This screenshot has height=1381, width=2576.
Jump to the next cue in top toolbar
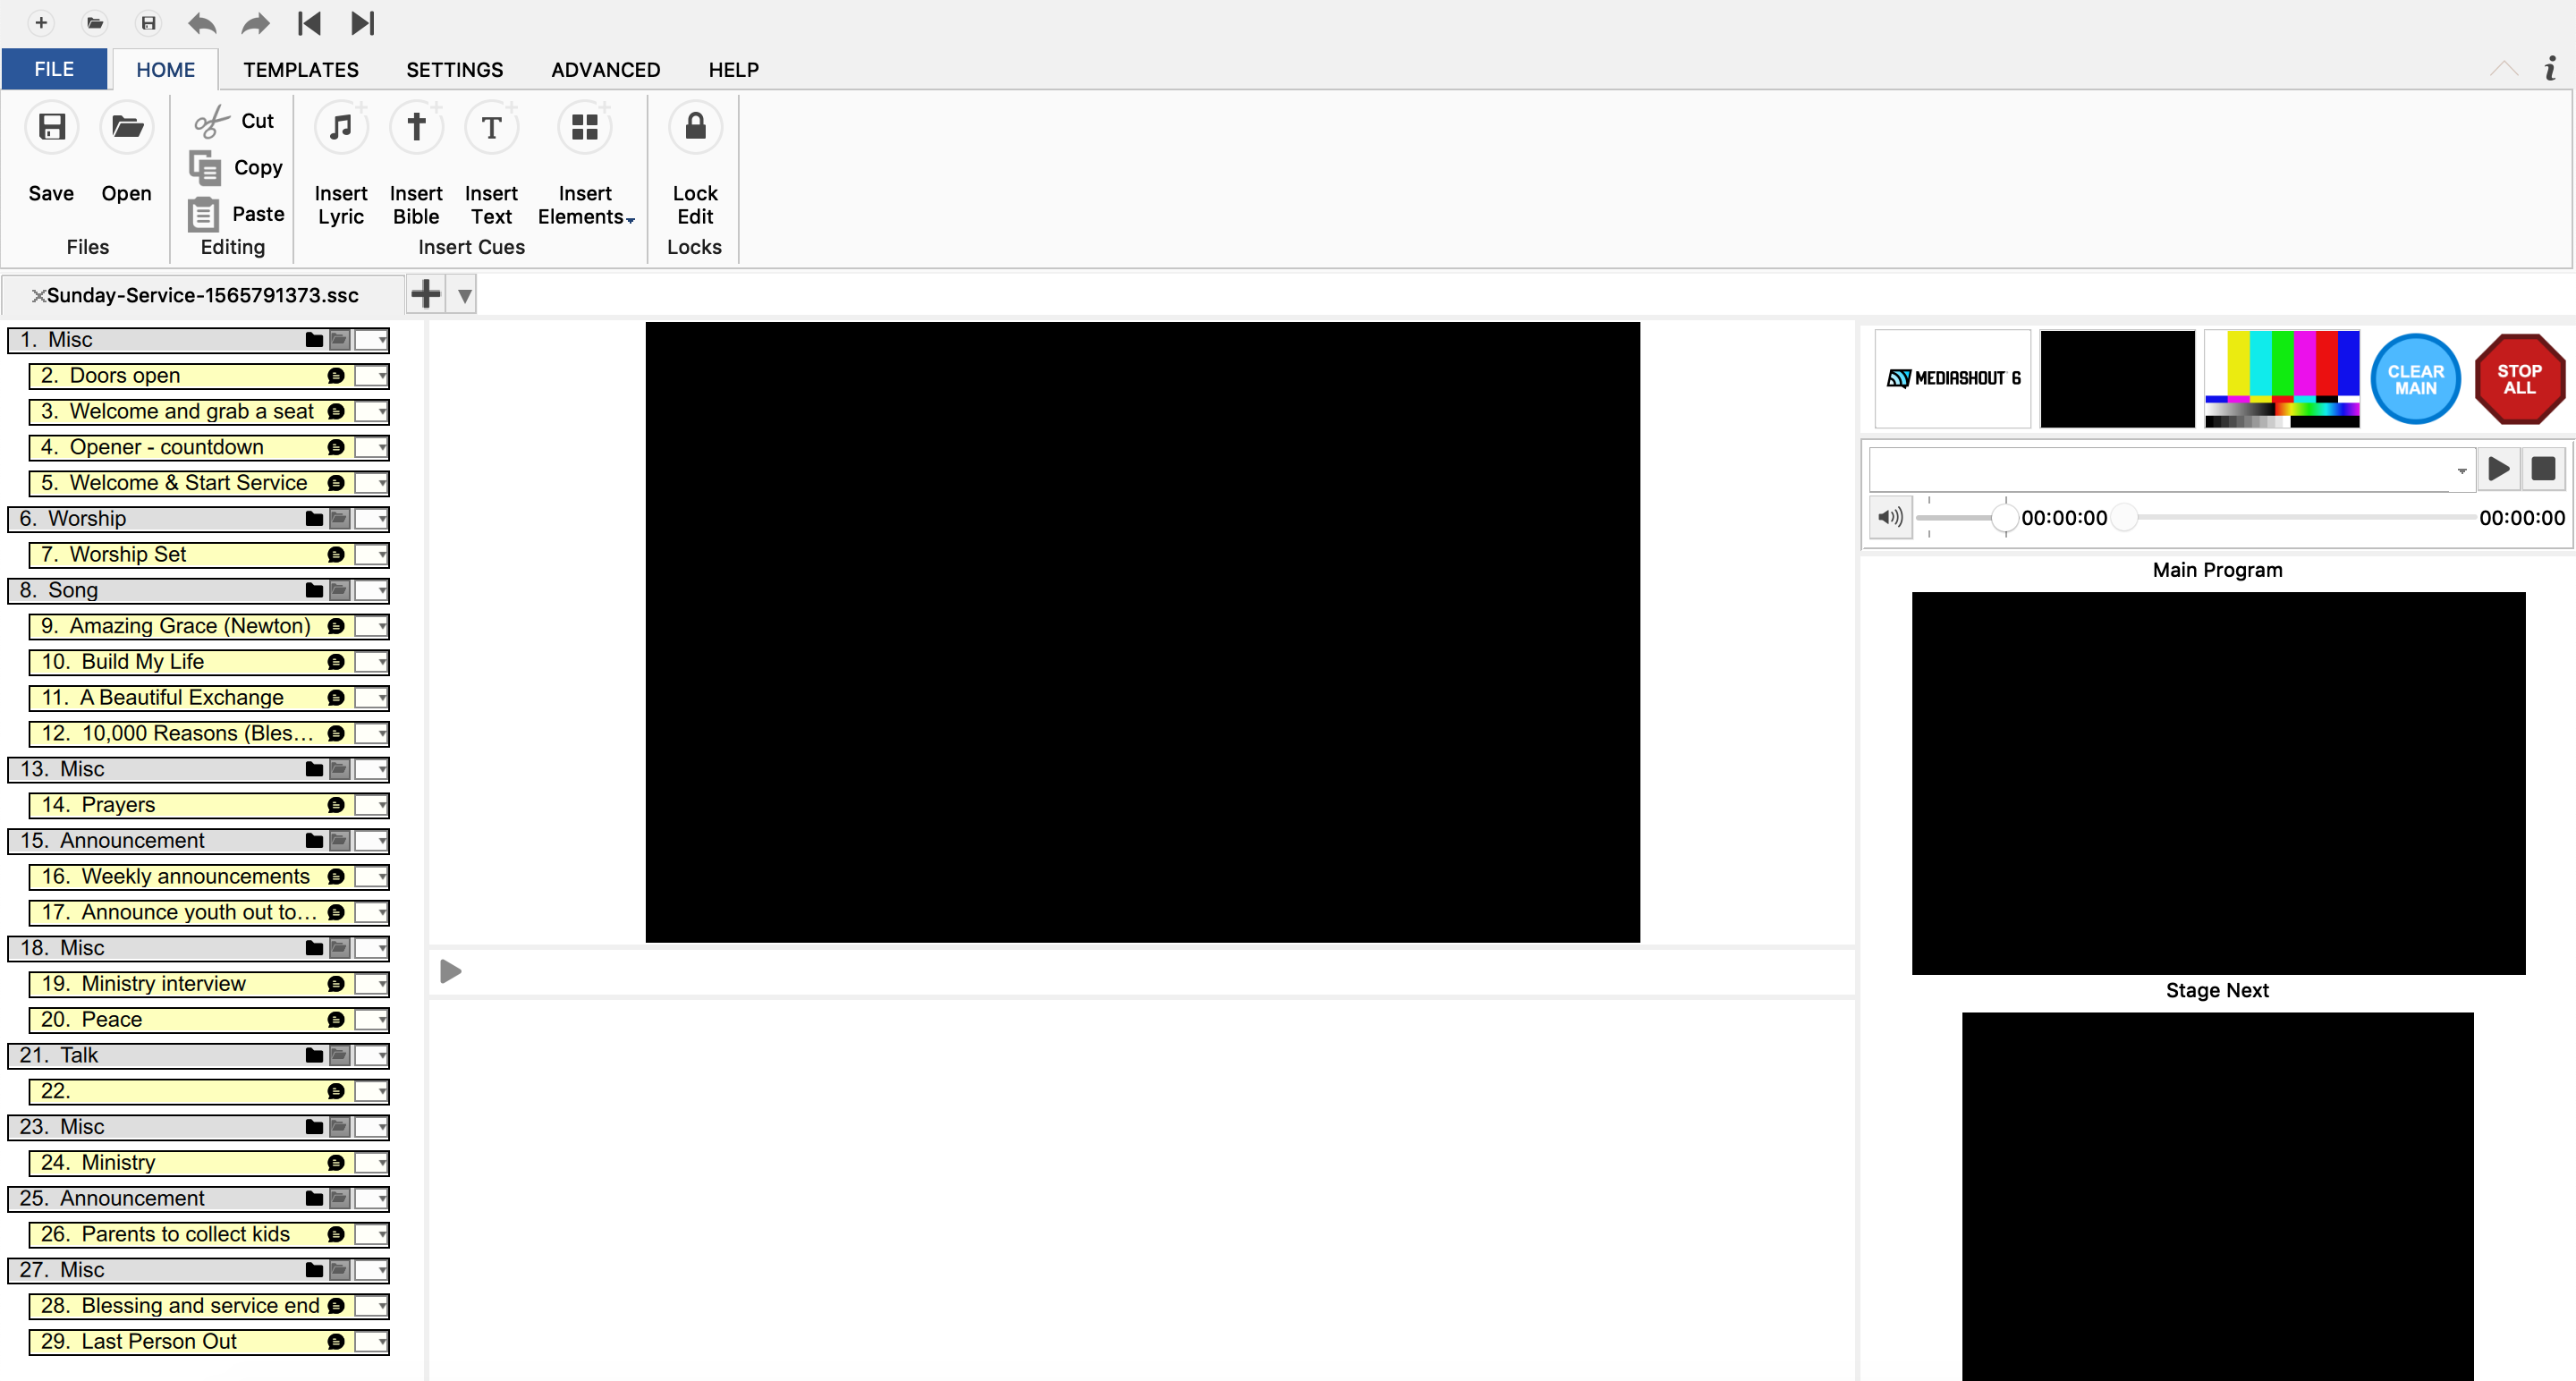[363, 23]
